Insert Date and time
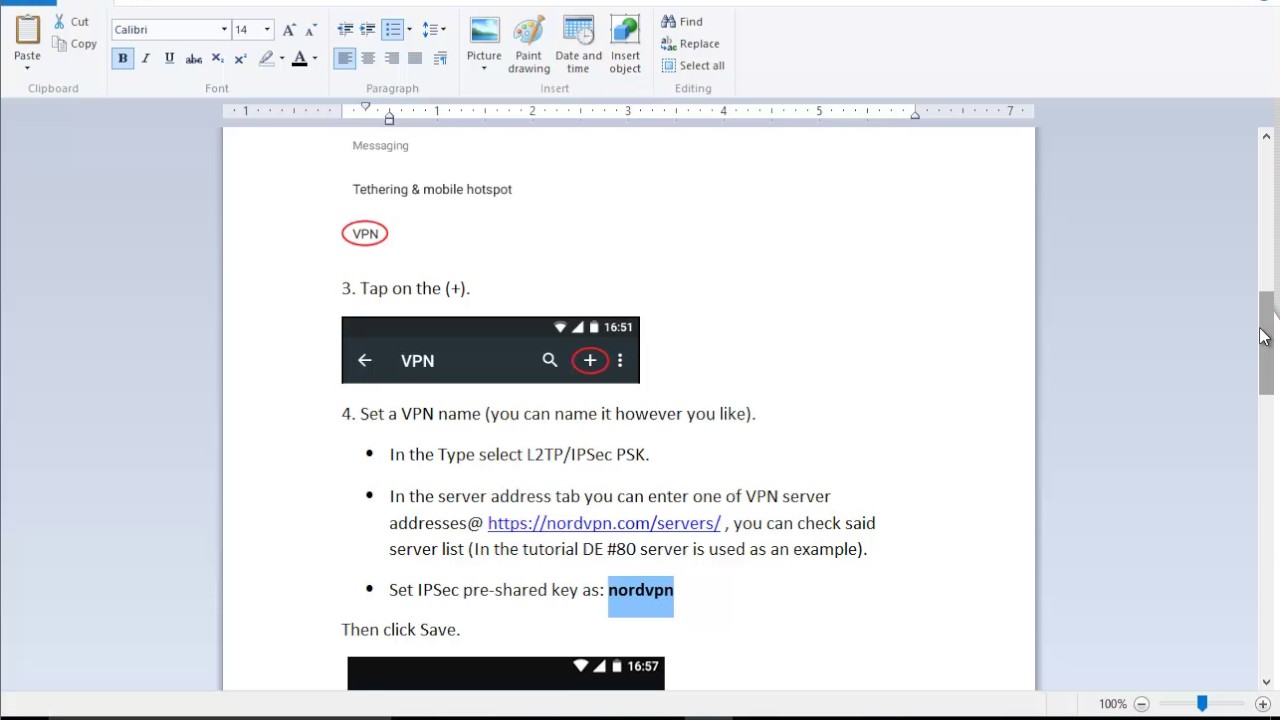 click(578, 44)
